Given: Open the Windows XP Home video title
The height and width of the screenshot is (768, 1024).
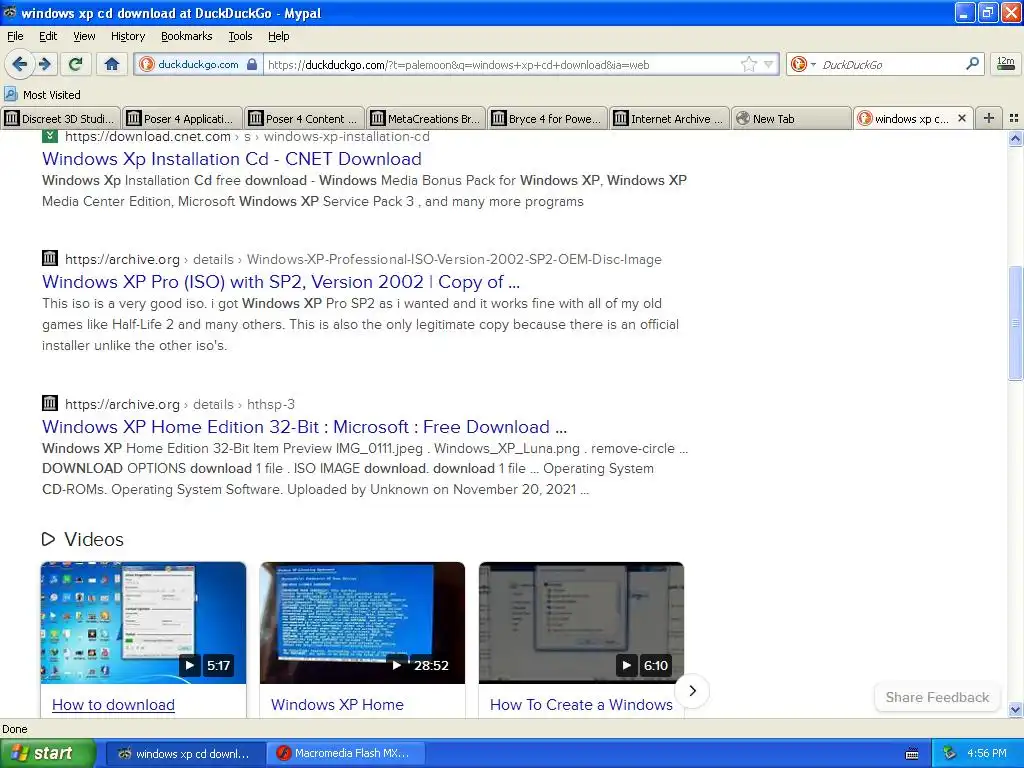Looking at the screenshot, I should (x=337, y=705).
